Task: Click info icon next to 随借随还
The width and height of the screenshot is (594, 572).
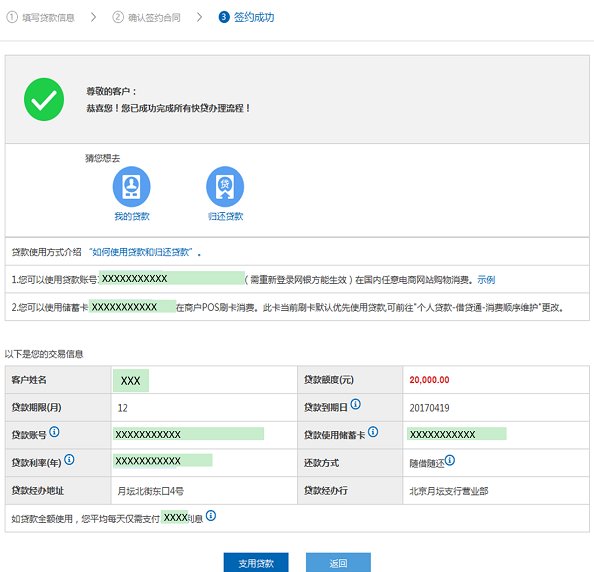Action: pyautogui.click(x=450, y=460)
